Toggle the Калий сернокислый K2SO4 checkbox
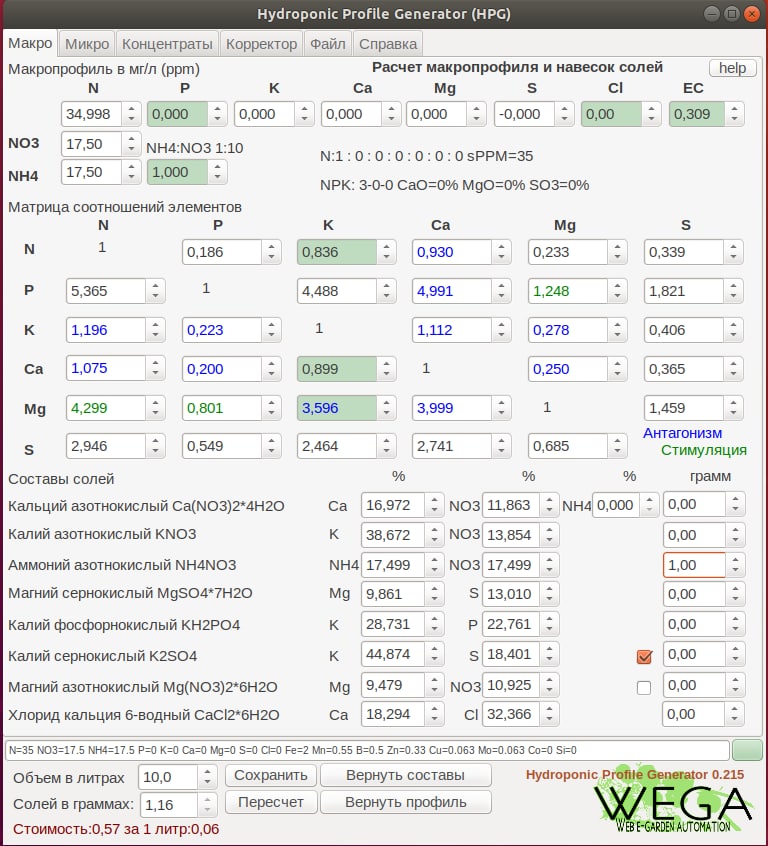Screen dimensions: 768x846 coord(644,657)
